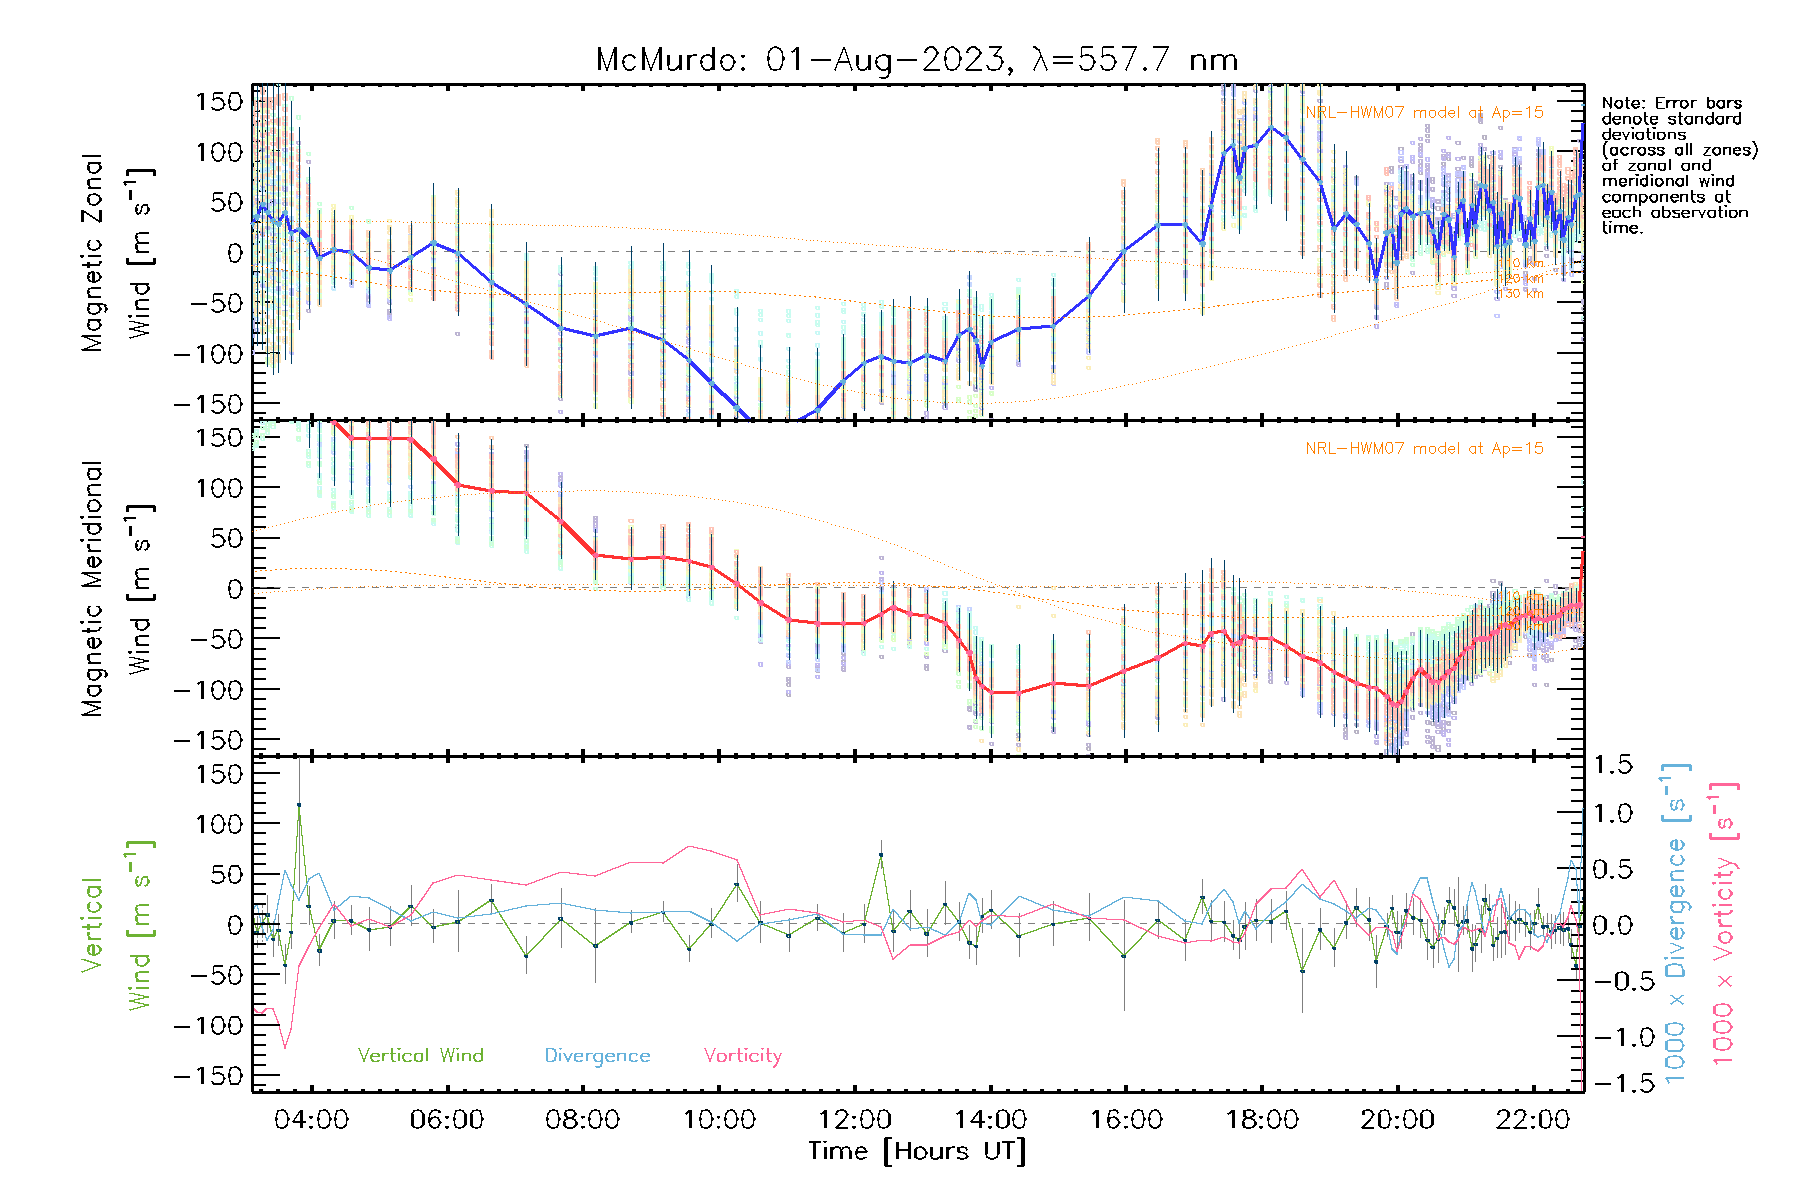The width and height of the screenshot is (1800, 1200).
Task: Click the 1000 x Vorticity right axis title
Action: click(1723, 923)
